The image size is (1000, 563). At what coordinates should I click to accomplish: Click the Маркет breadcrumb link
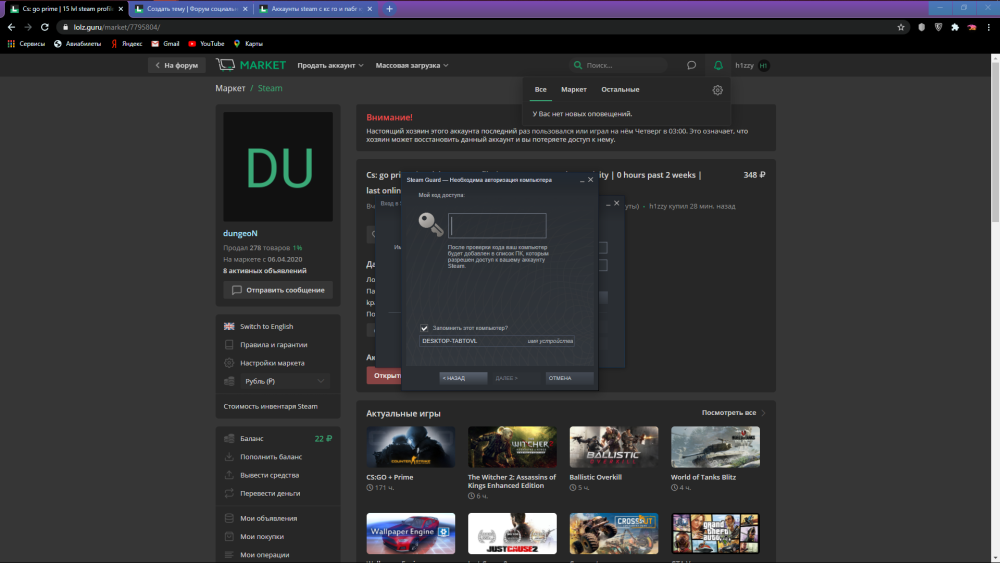click(x=230, y=88)
